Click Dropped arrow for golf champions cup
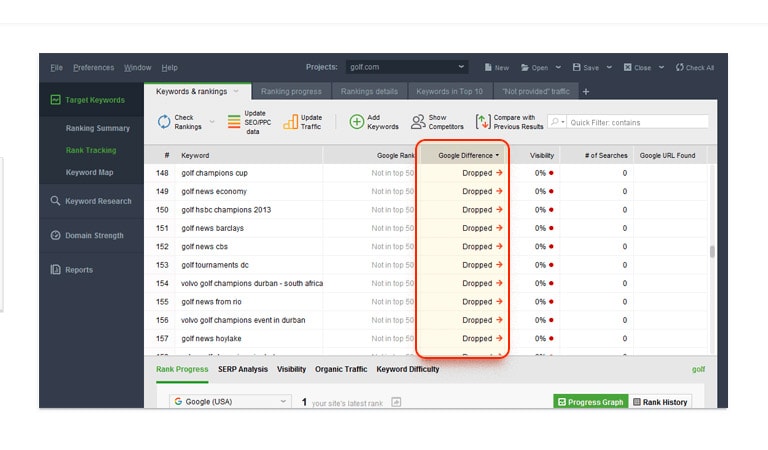This screenshot has width=768, height=450. point(499,172)
